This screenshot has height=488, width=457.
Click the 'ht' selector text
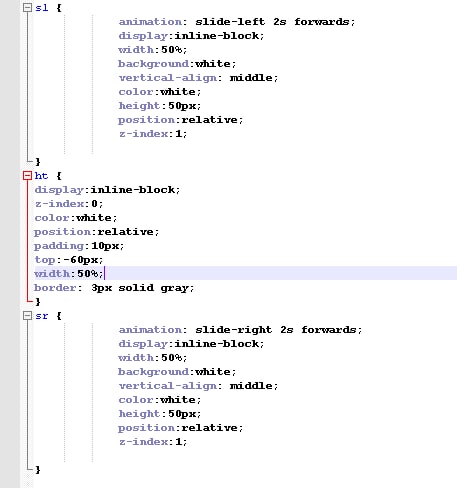pos(41,176)
